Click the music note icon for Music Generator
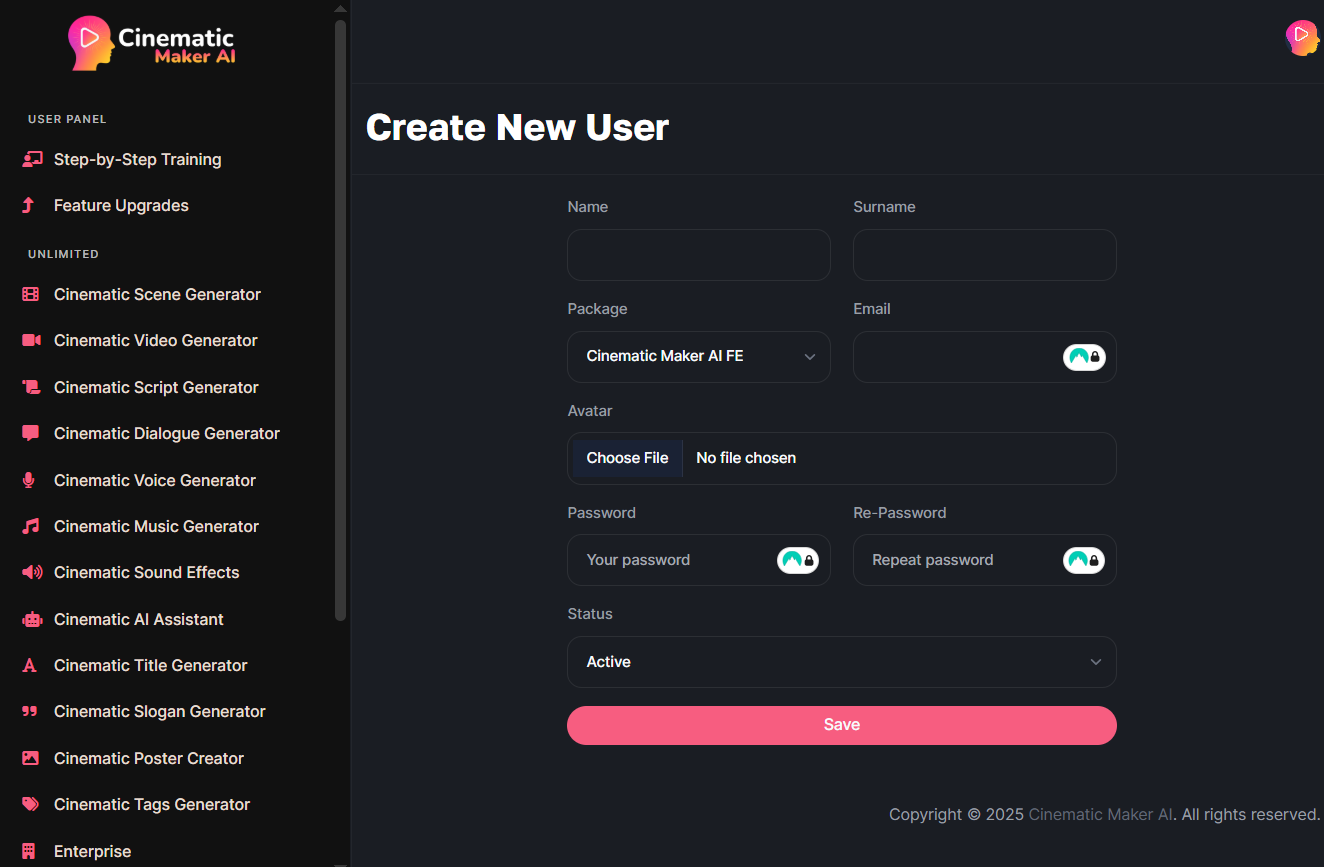This screenshot has height=867, width=1324. (x=31, y=526)
